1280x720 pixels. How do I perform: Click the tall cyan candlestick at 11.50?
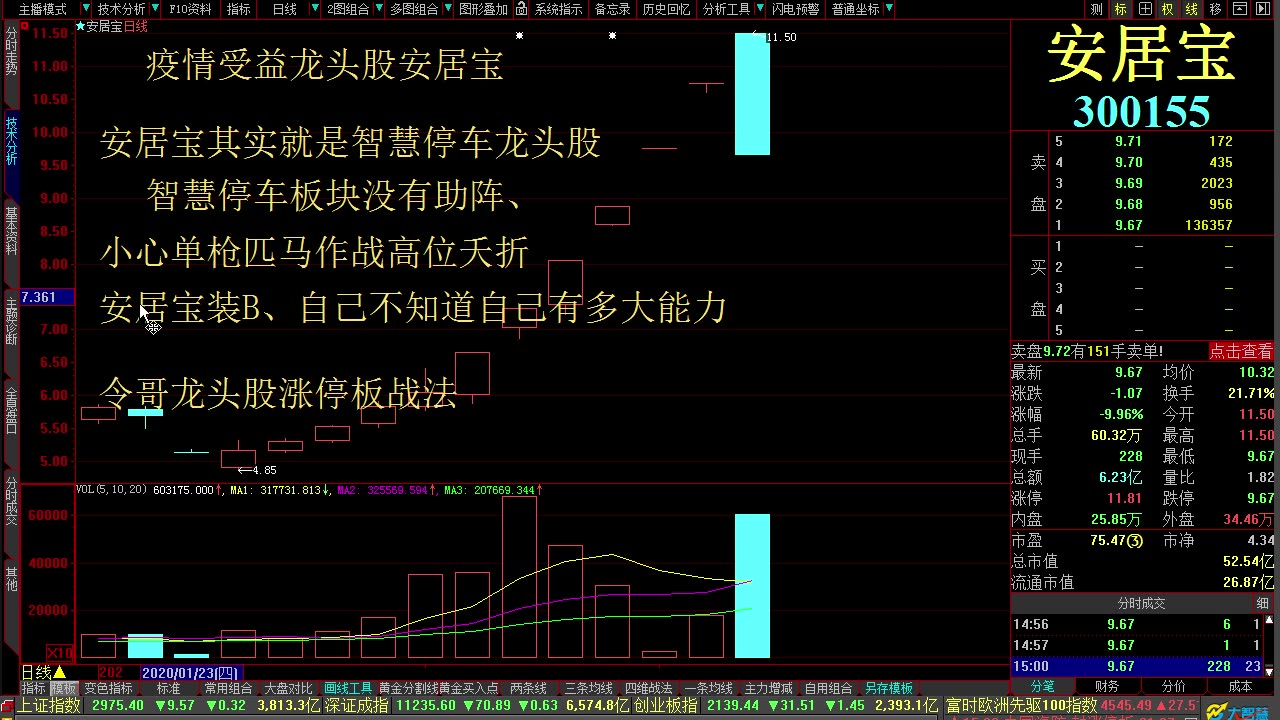(x=752, y=94)
